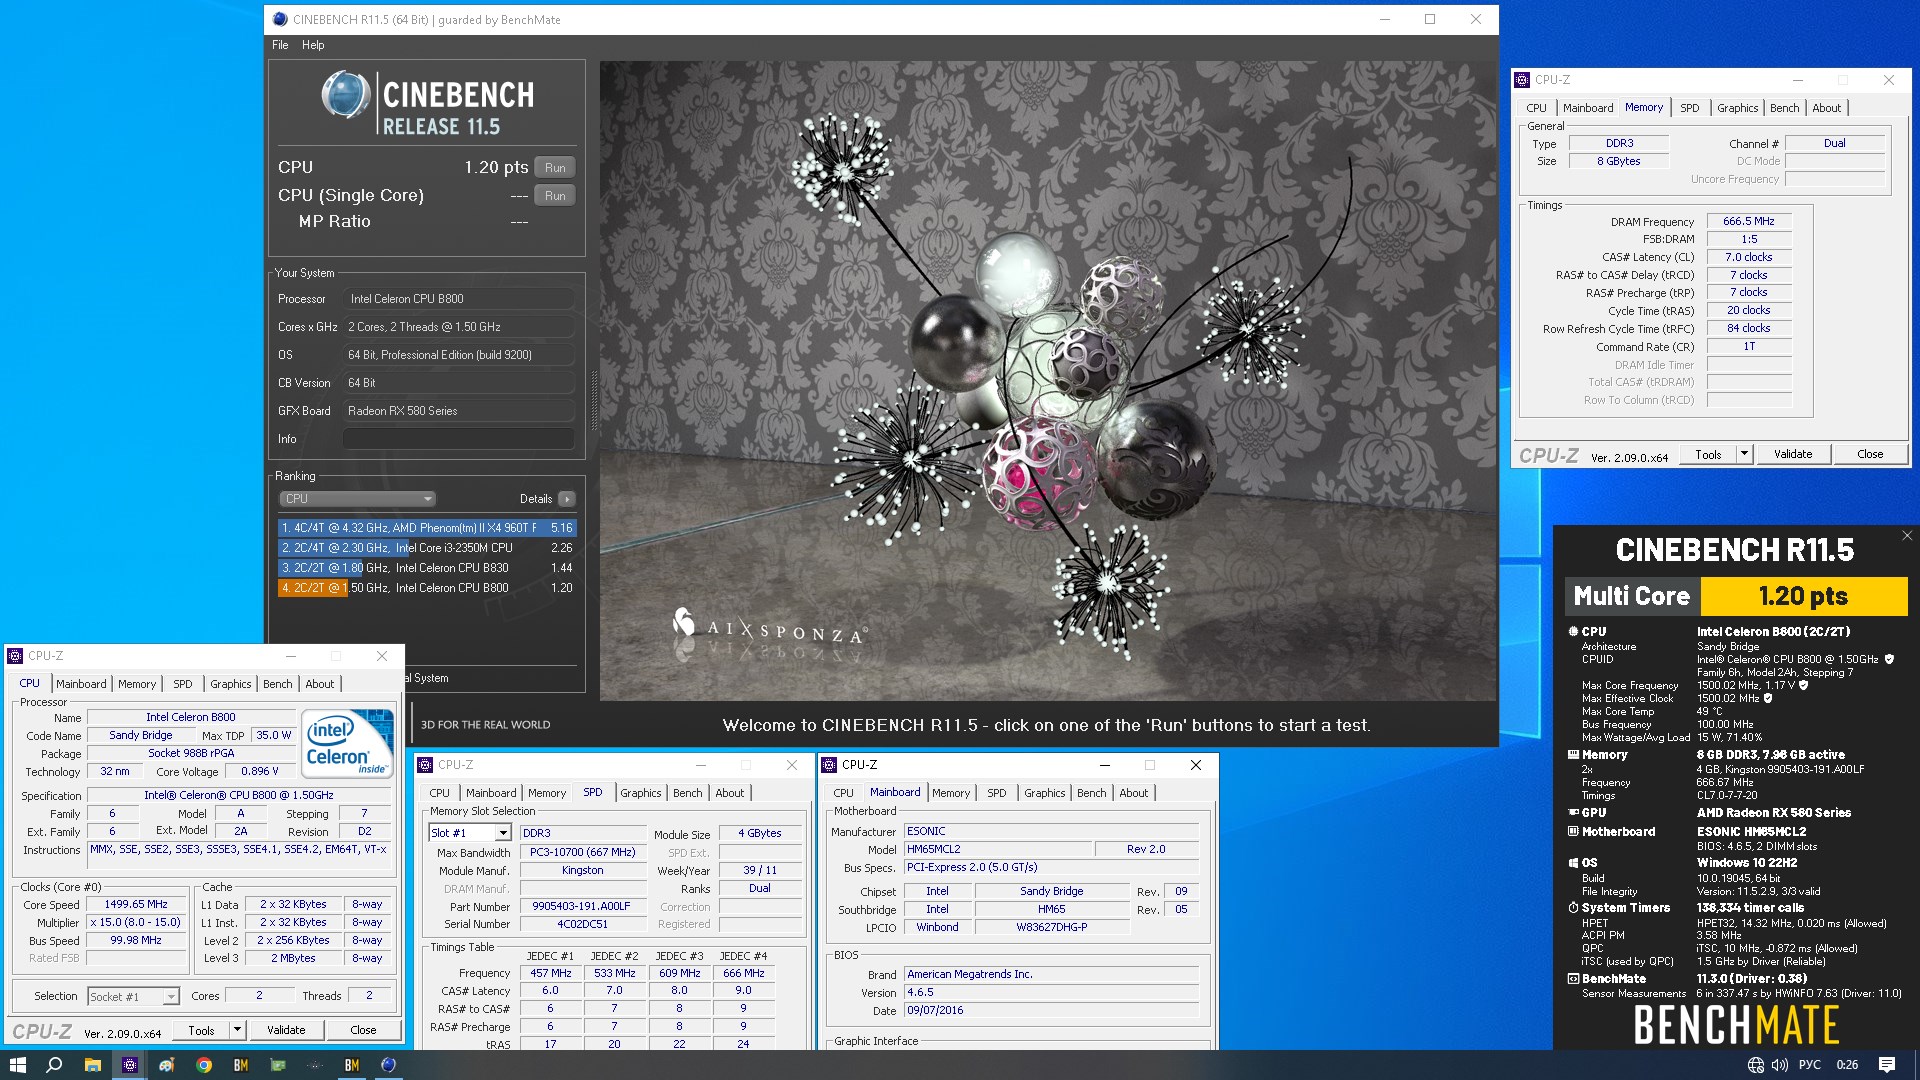Viewport: 1920px width, 1080px height.
Task: Click CPU-Z Mainboard window title icon
Action: [x=829, y=765]
